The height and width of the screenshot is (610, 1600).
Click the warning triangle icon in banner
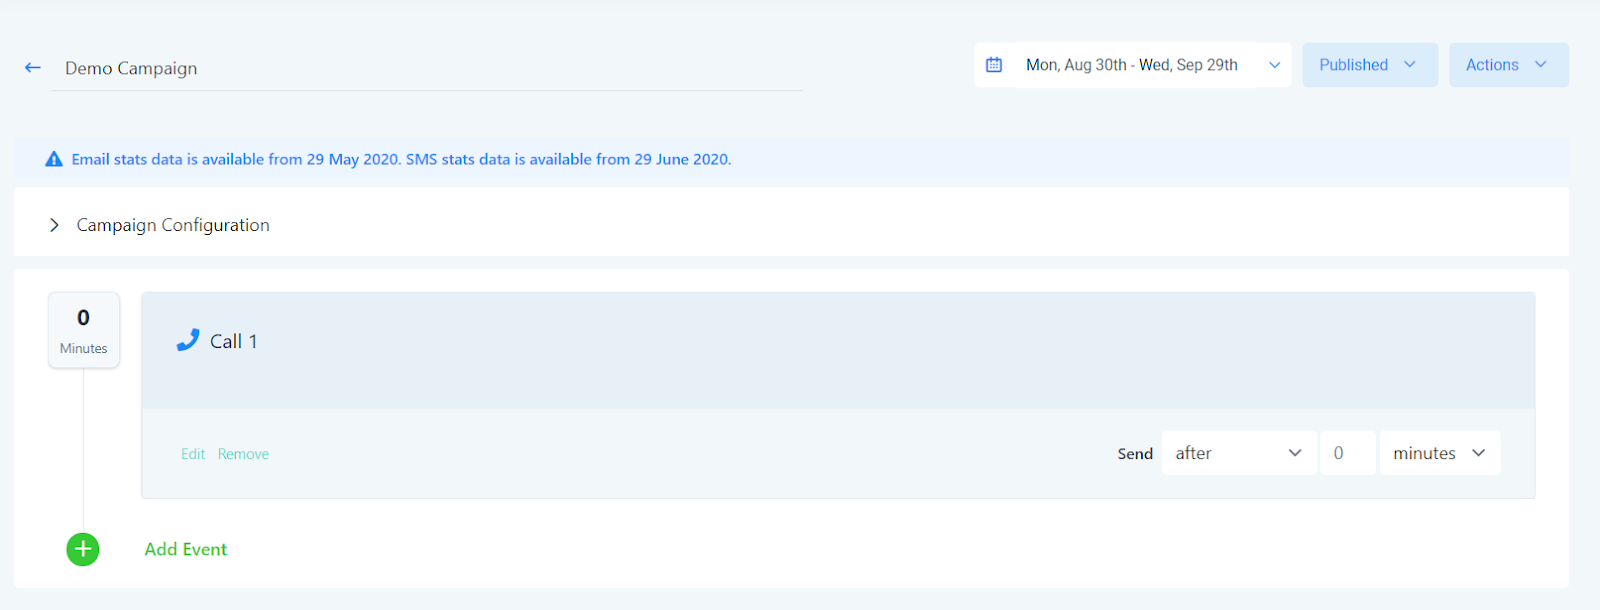coord(54,159)
